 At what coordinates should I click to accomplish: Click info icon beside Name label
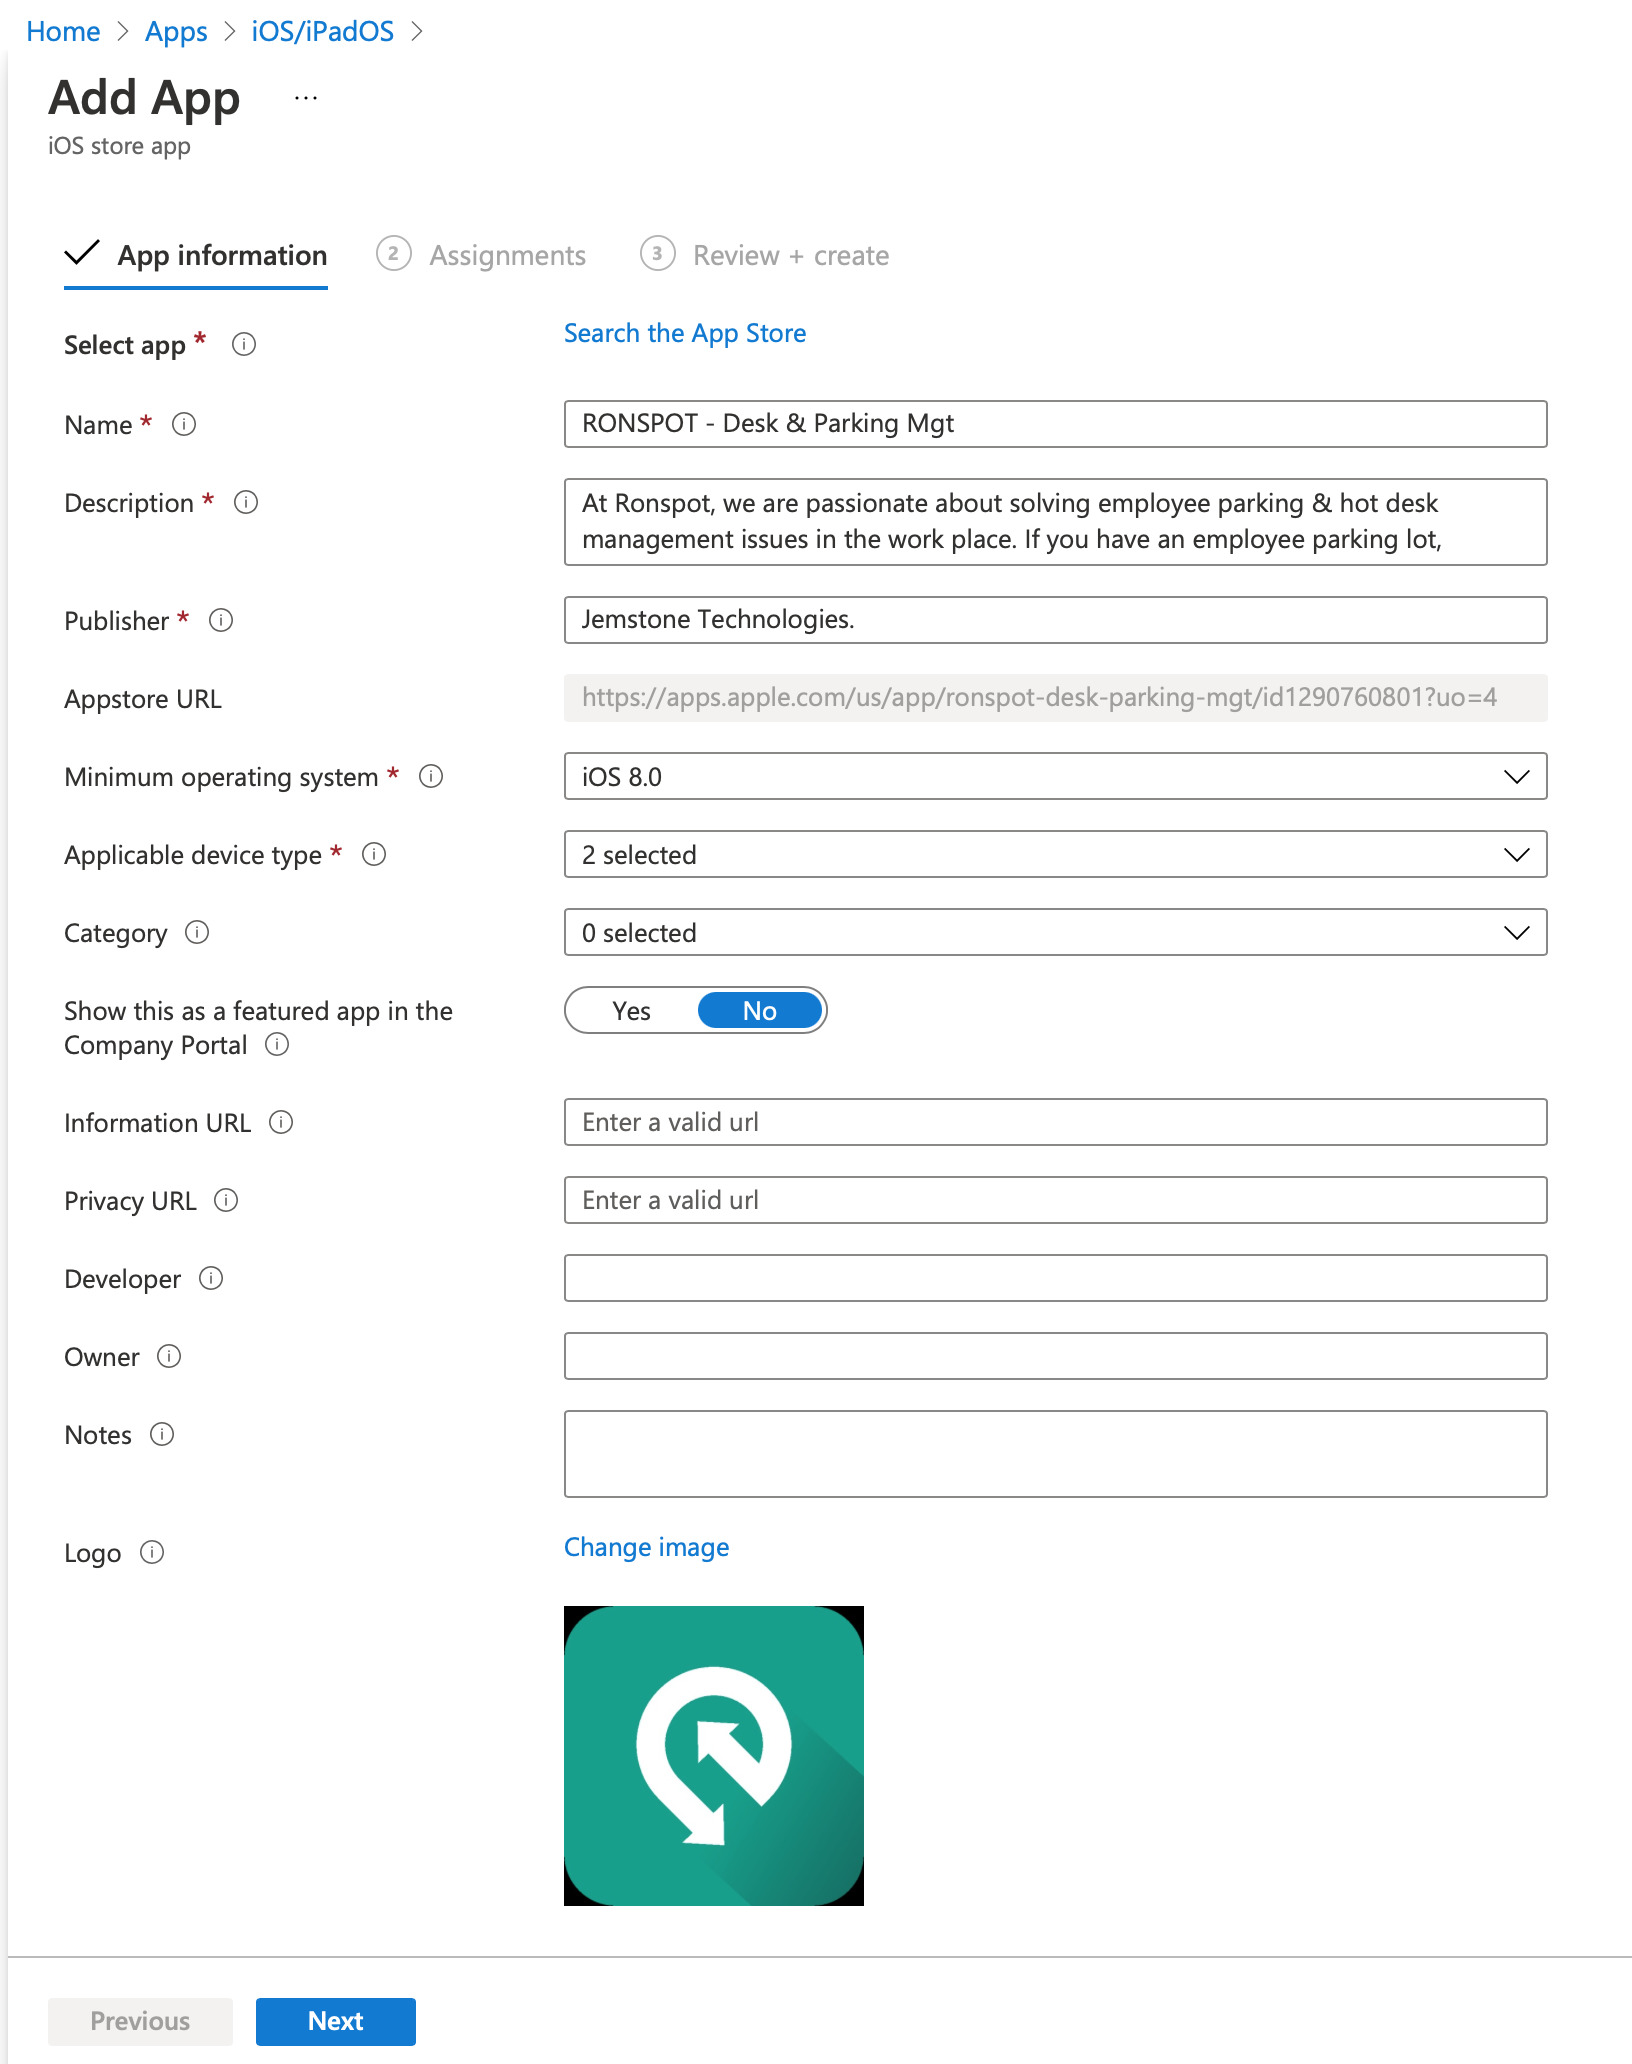(184, 424)
